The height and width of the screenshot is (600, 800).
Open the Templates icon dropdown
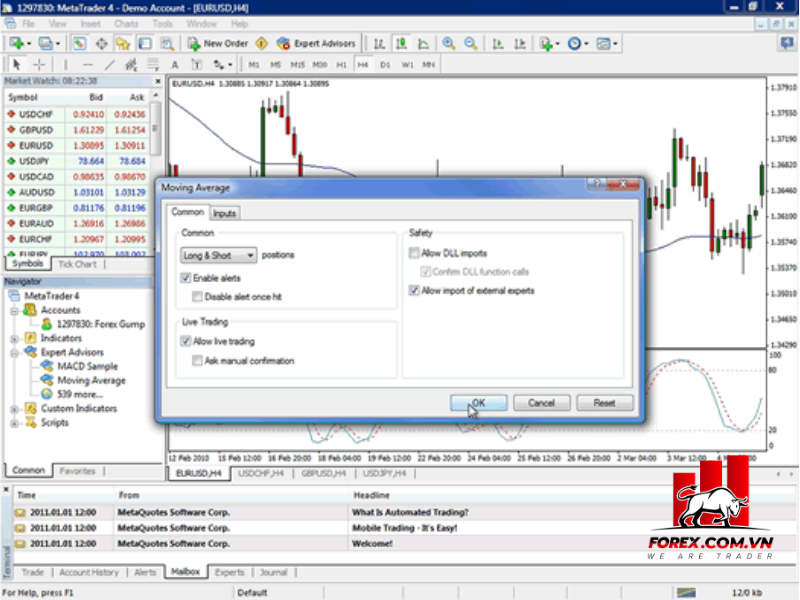tap(607, 44)
